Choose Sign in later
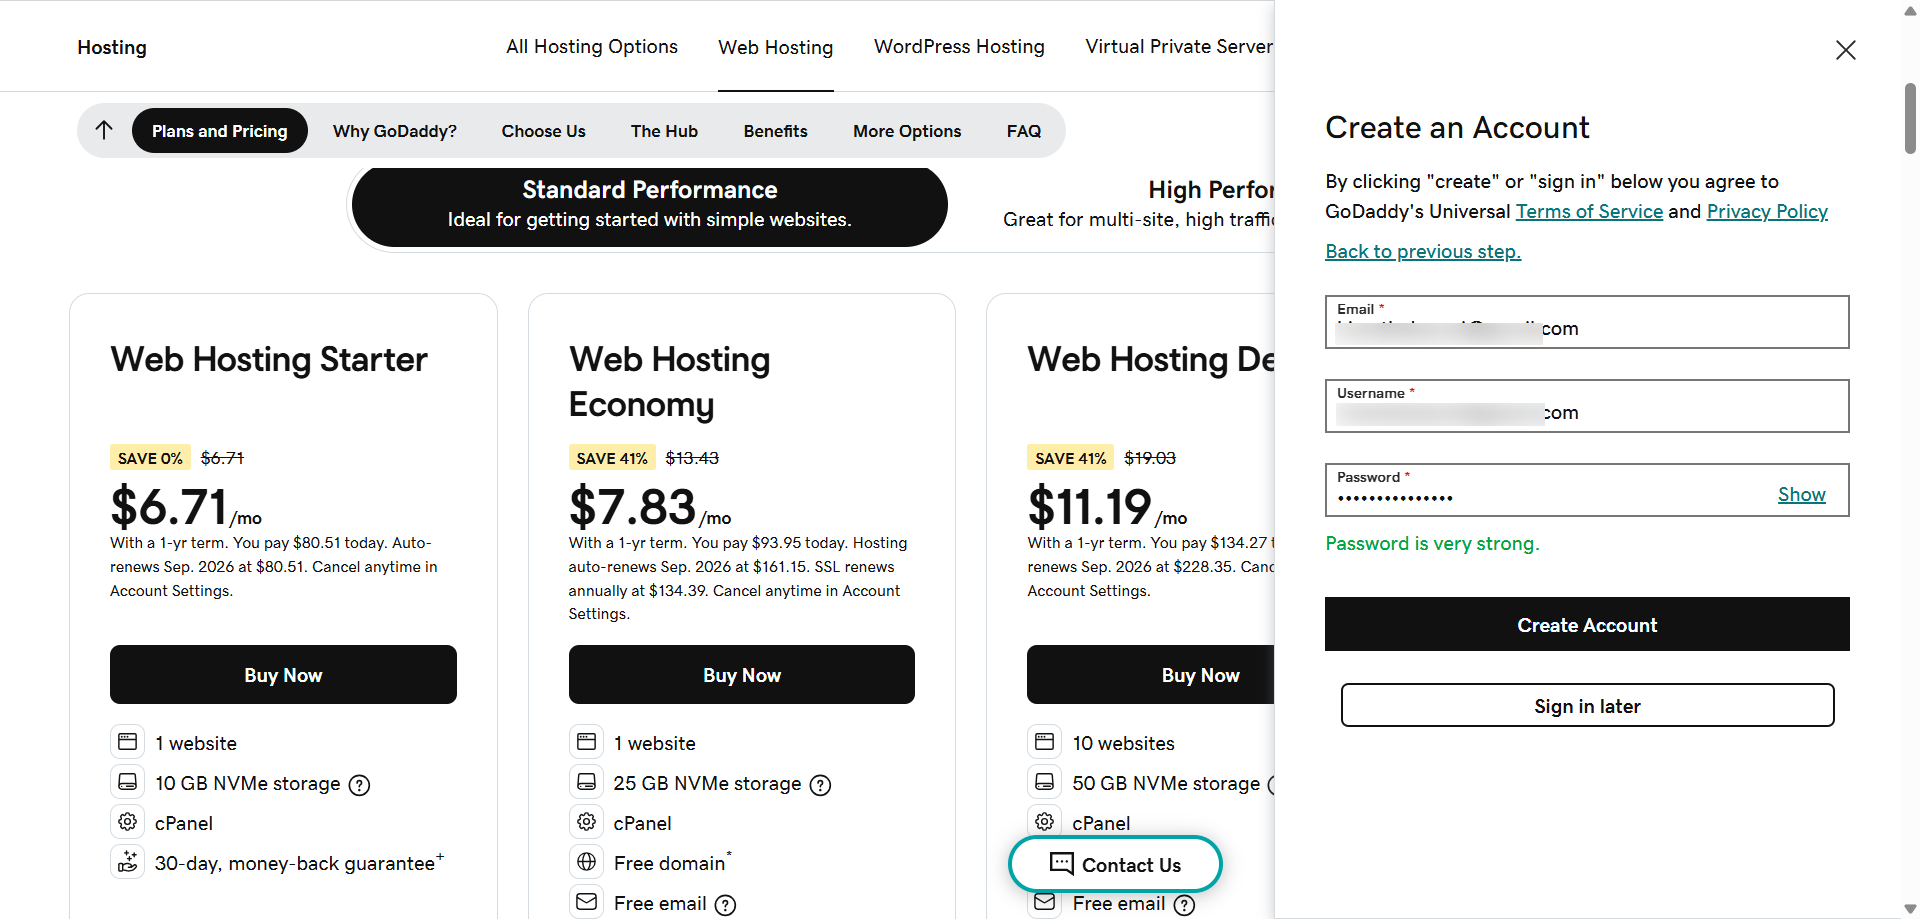This screenshot has height=919, width=1920. coord(1587,706)
